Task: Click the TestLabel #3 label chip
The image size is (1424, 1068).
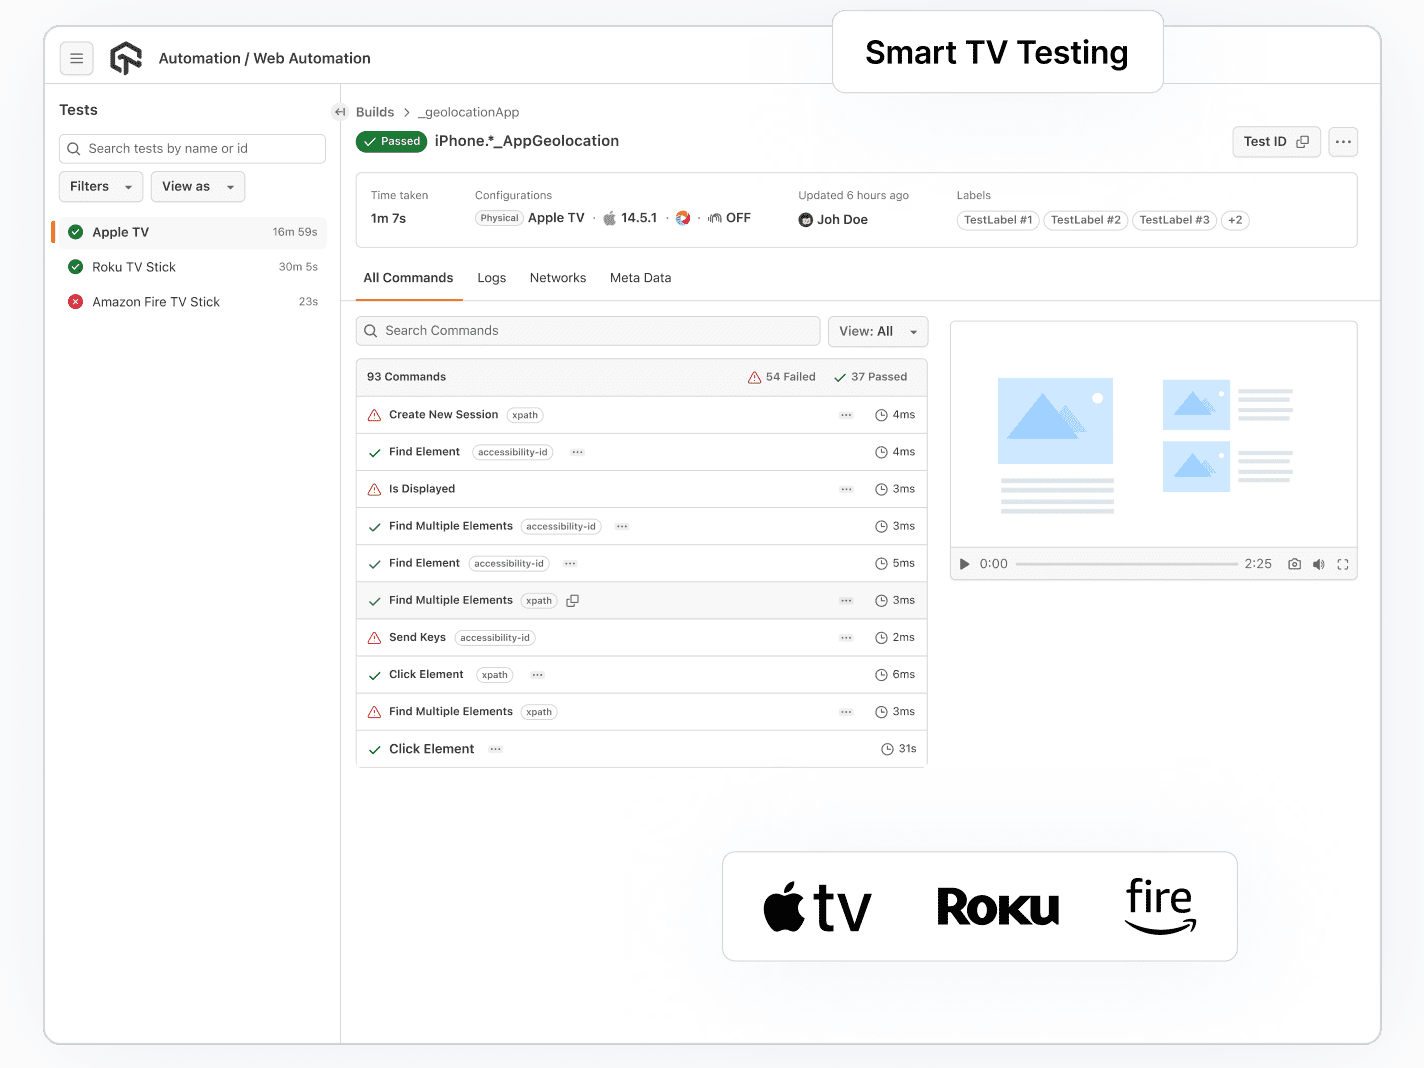Action: [x=1174, y=220]
